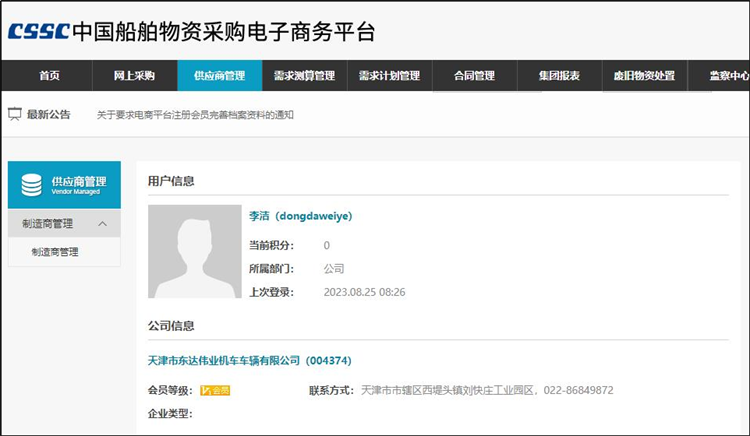
Task: Go to the 需求计划管理 tab
Action: click(x=390, y=76)
